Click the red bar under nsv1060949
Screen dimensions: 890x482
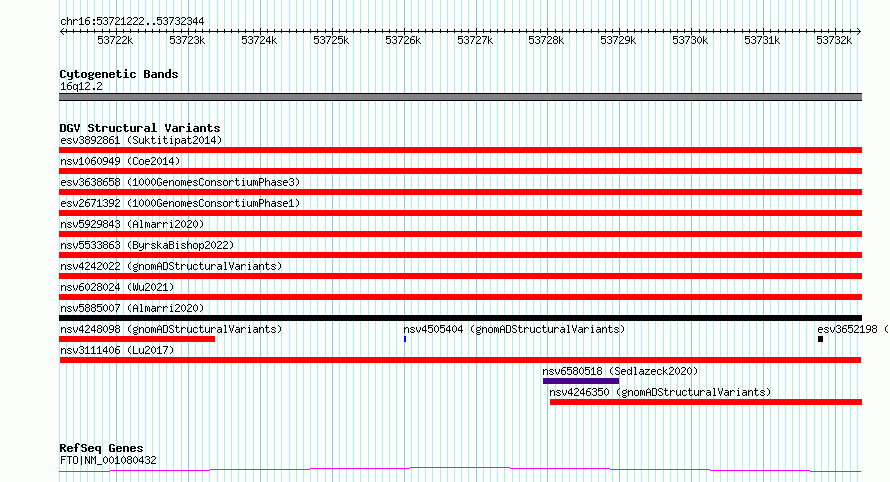coord(460,171)
